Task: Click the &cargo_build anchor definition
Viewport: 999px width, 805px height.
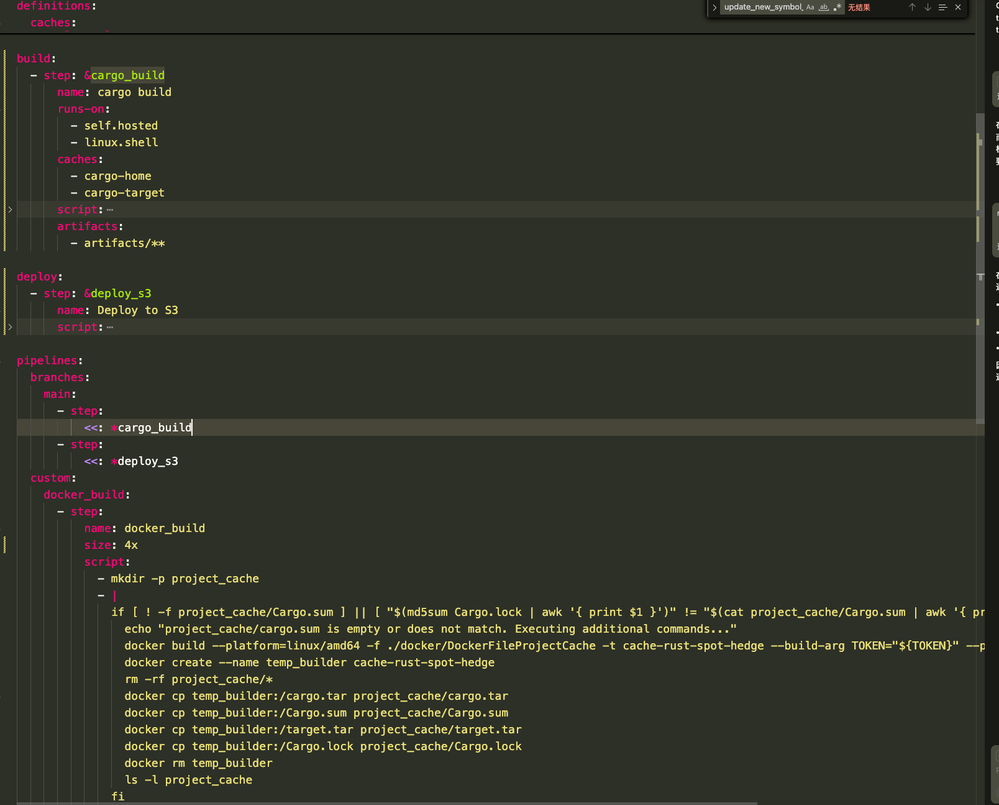Action: point(124,75)
